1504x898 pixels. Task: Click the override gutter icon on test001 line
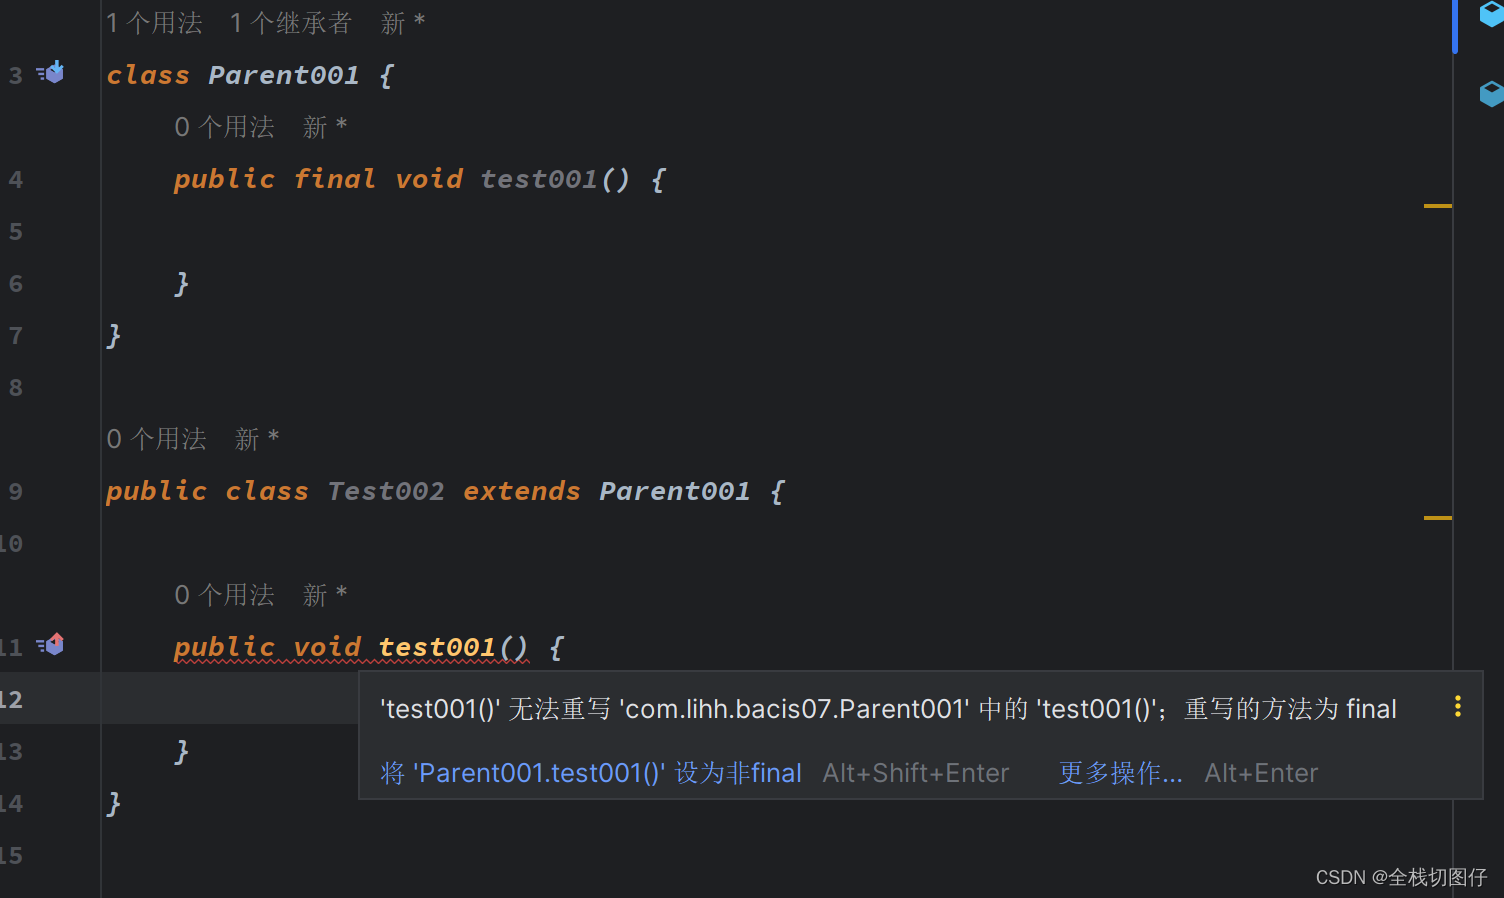tap(51, 645)
